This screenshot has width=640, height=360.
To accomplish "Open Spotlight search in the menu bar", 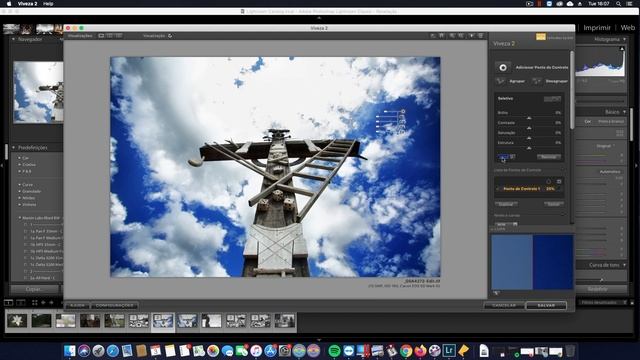I will 619,4.
